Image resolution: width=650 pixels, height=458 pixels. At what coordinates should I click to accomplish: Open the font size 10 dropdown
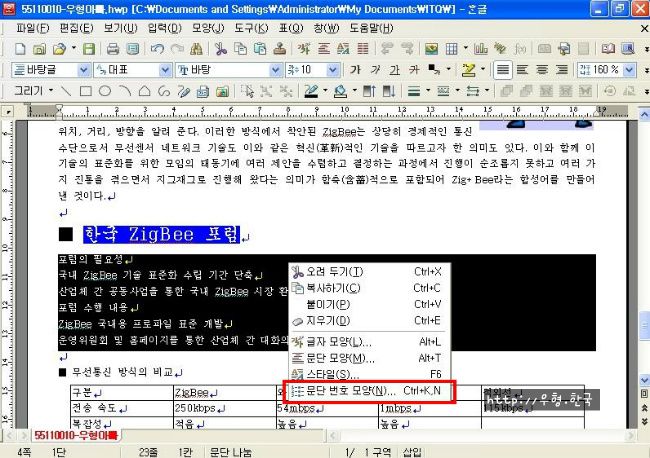pyautogui.click(x=332, y=70)
